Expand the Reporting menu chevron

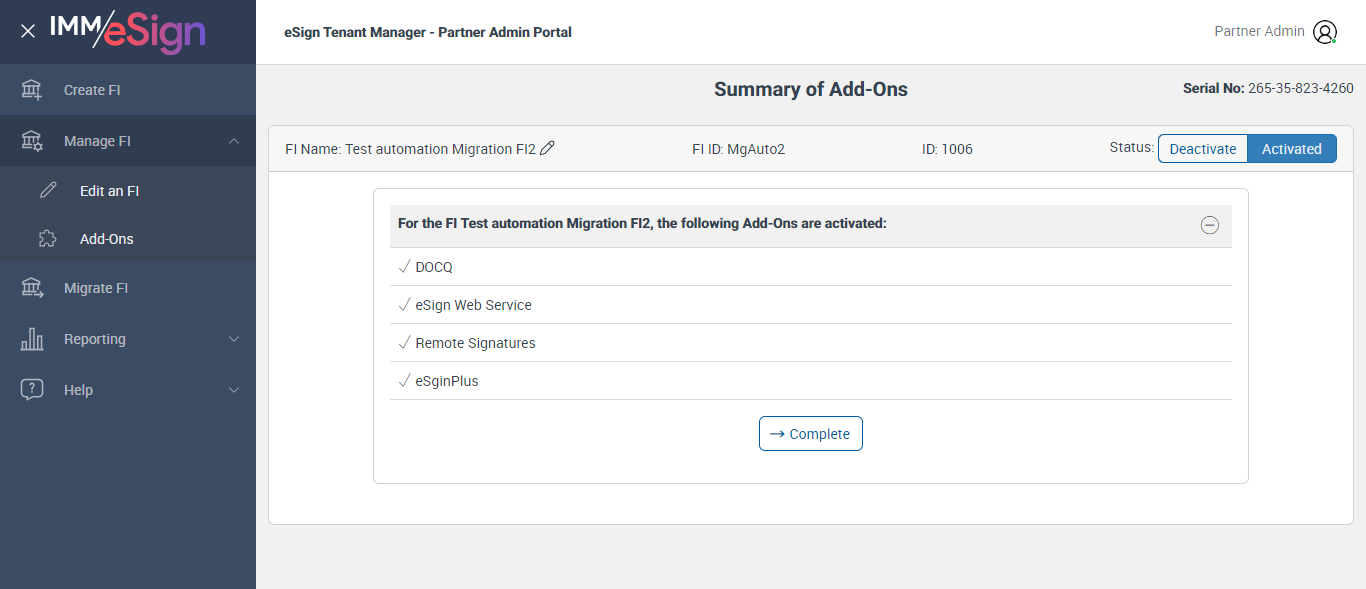pyautogui.click(x=234, y=339)
